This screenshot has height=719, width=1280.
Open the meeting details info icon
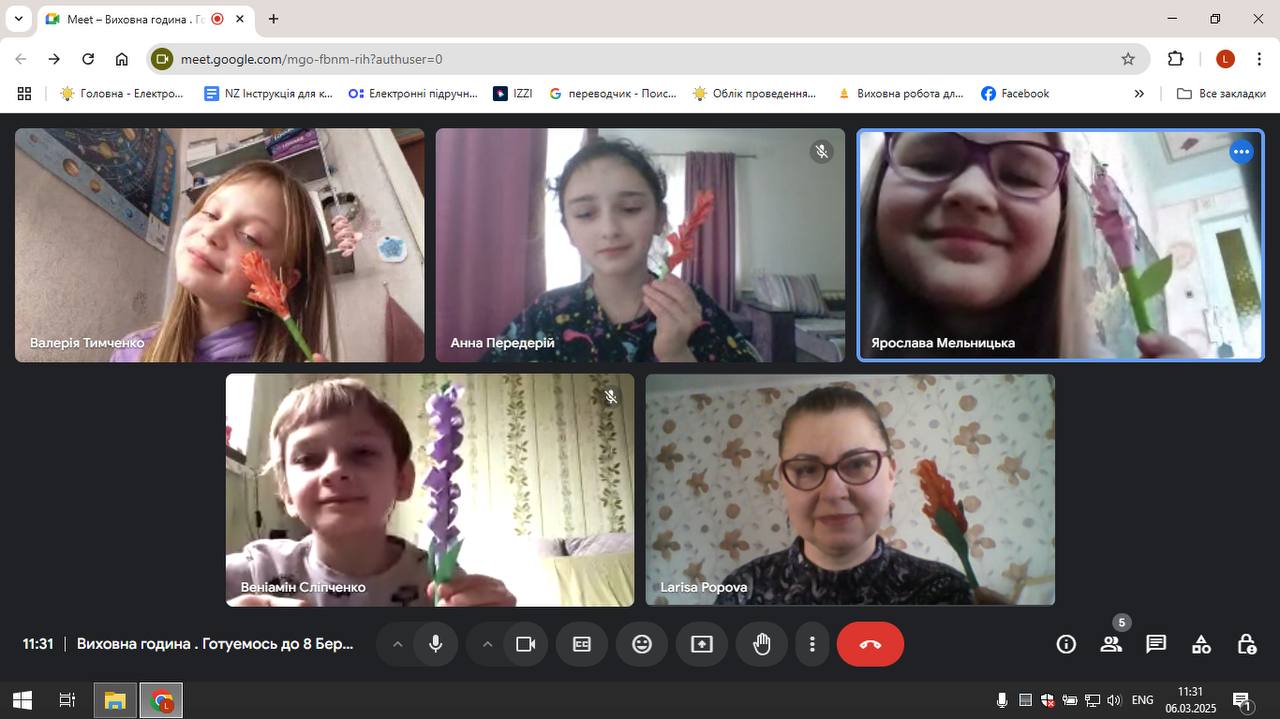(1066, 644)
